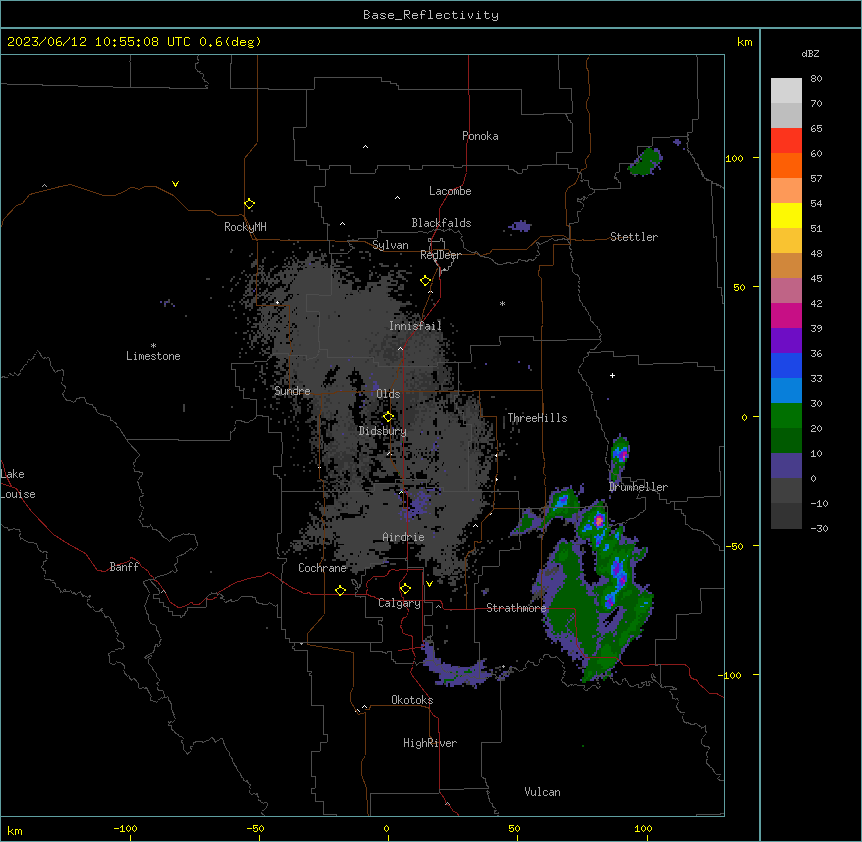The height and width of the screenshot is (842, 862).
Task: Click the Didsbury town label
Action: point(383,431)
